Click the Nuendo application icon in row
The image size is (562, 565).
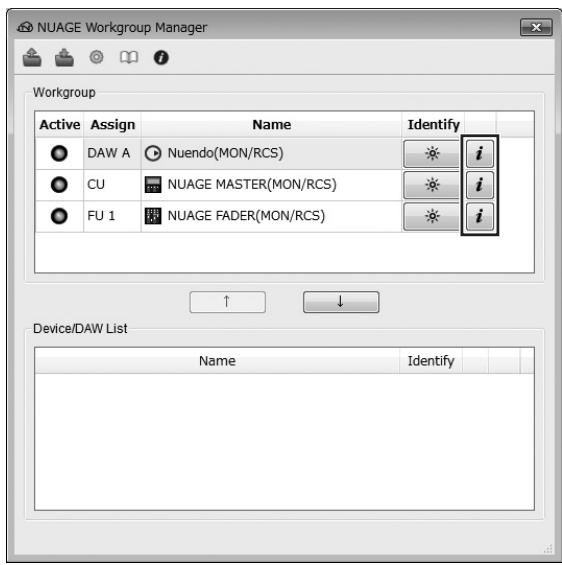[x=153, y=154]
